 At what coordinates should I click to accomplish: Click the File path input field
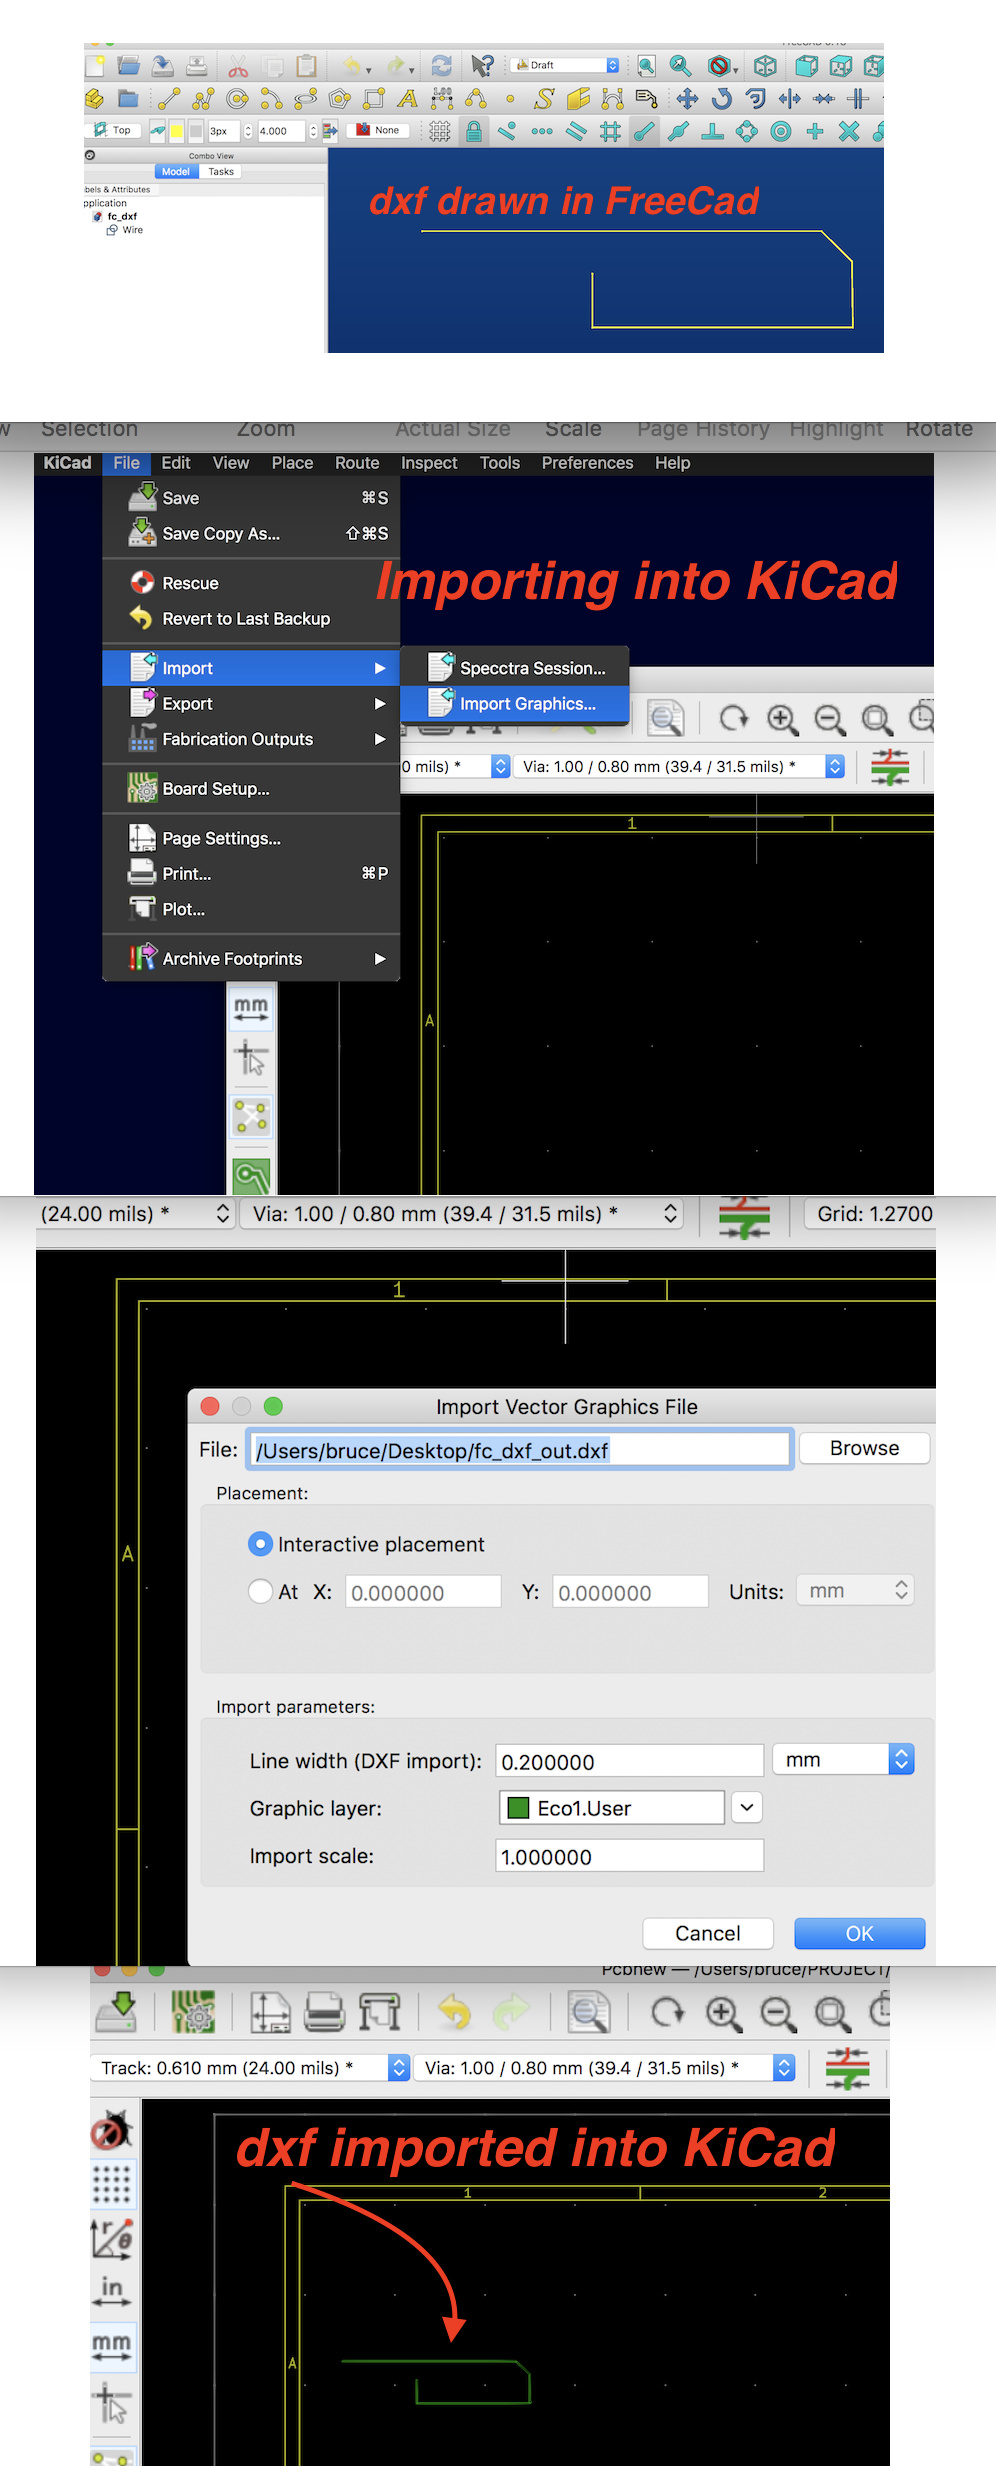pyautogui.click(x=520, y=1450)
